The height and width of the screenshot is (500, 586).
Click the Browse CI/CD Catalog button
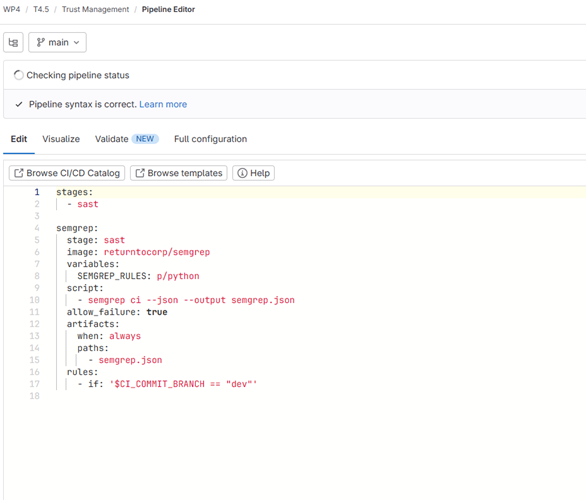(x=67, y=173)
